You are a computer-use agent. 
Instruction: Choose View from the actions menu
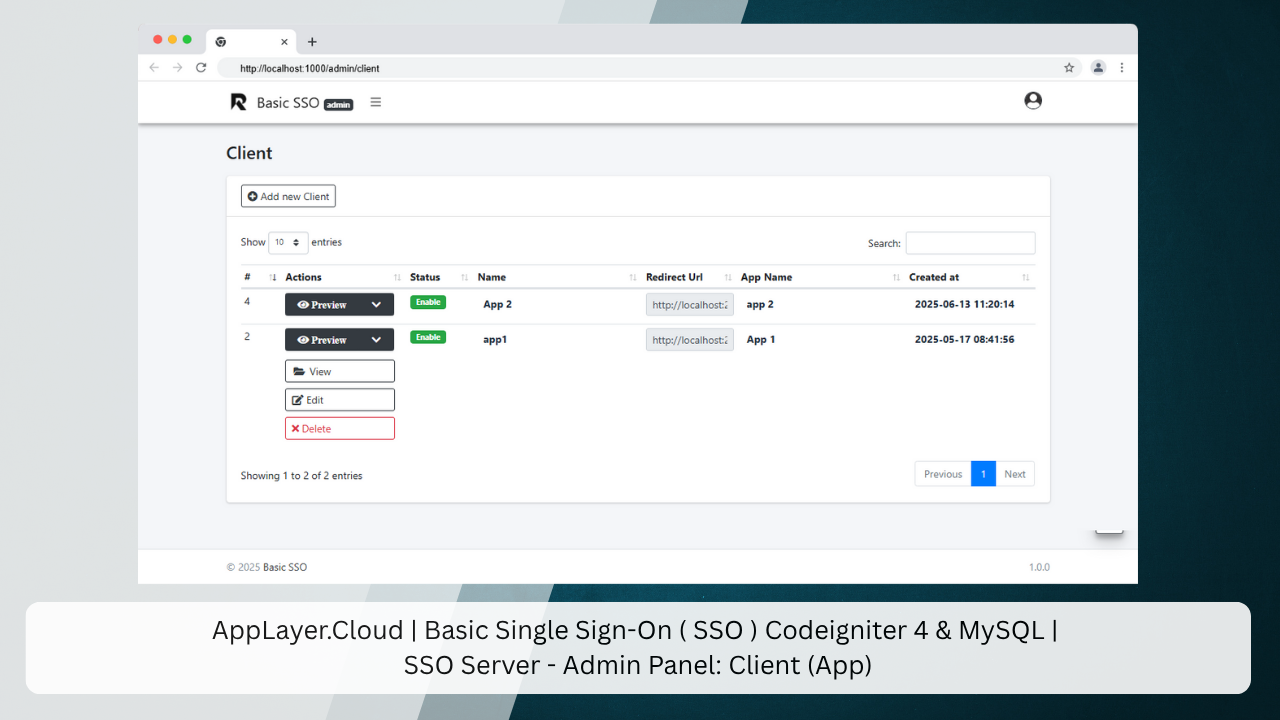coord(340,371)
